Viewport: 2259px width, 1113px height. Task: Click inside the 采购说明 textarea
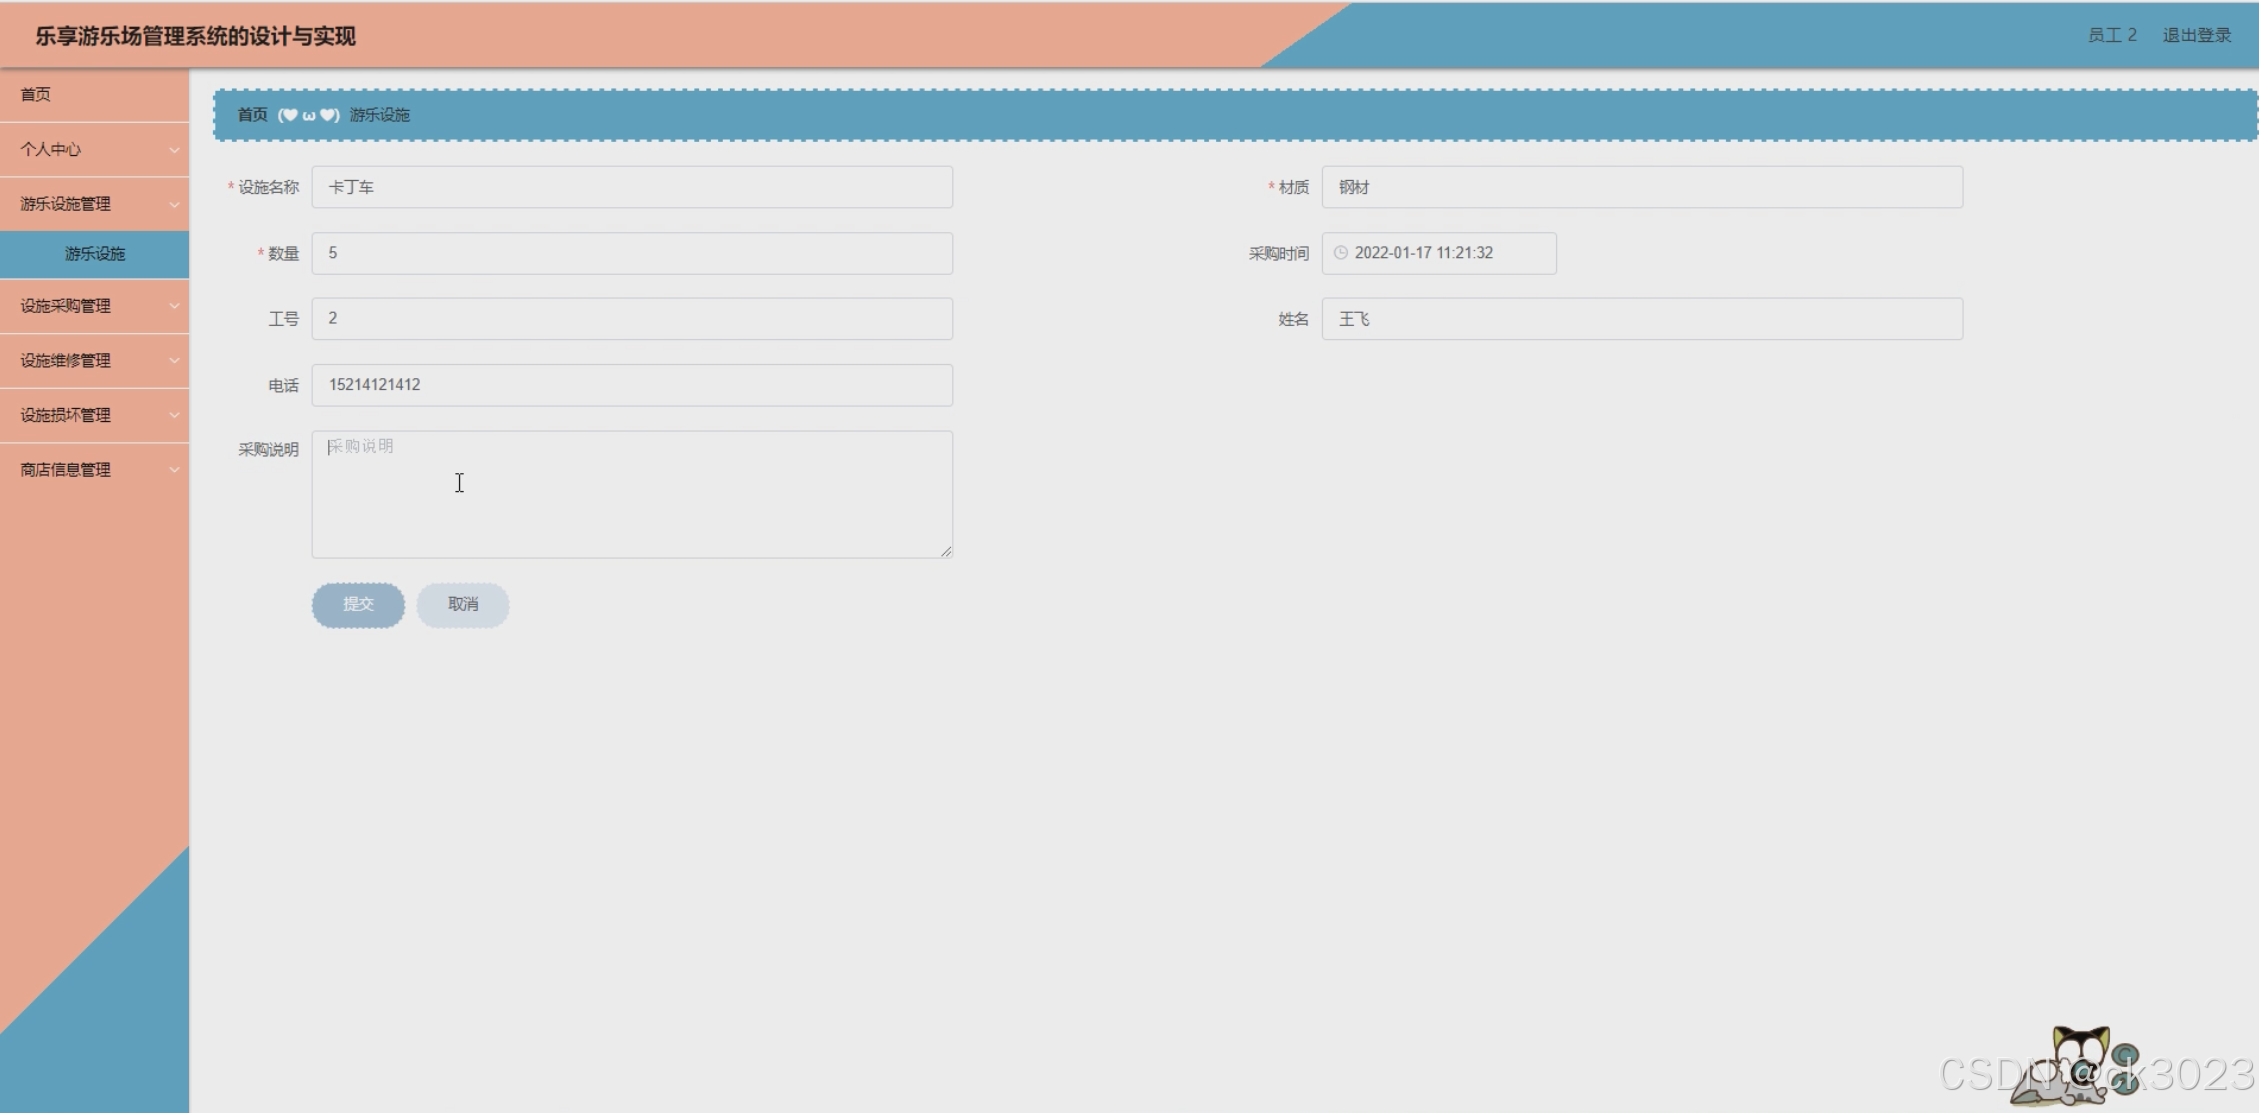(x=632, y=494)
